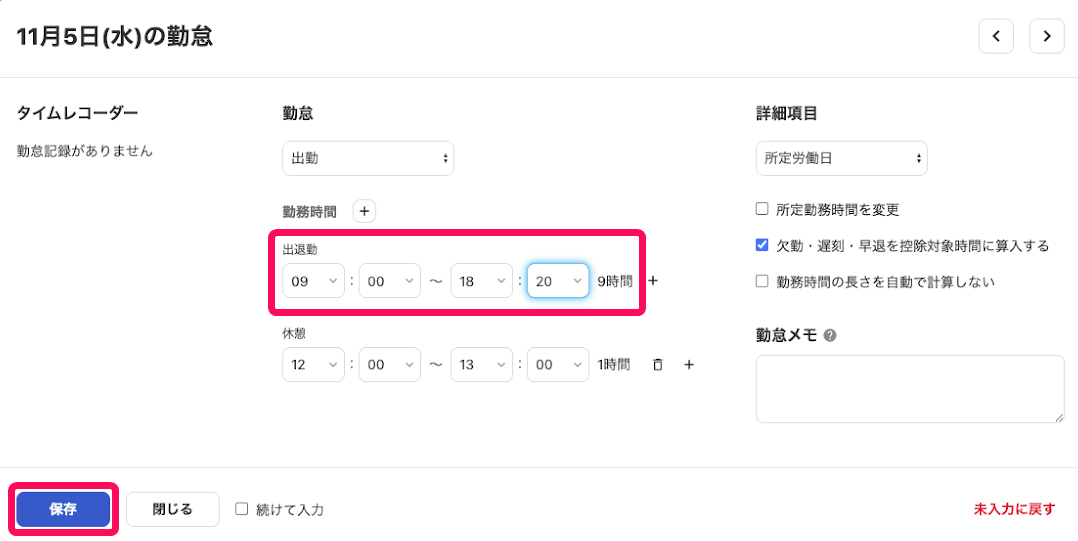The width and height of the screenshot is (1078, 541).
Task: Enable 所定勤務時間を変更 checkbox
Action: coord(762,208)
